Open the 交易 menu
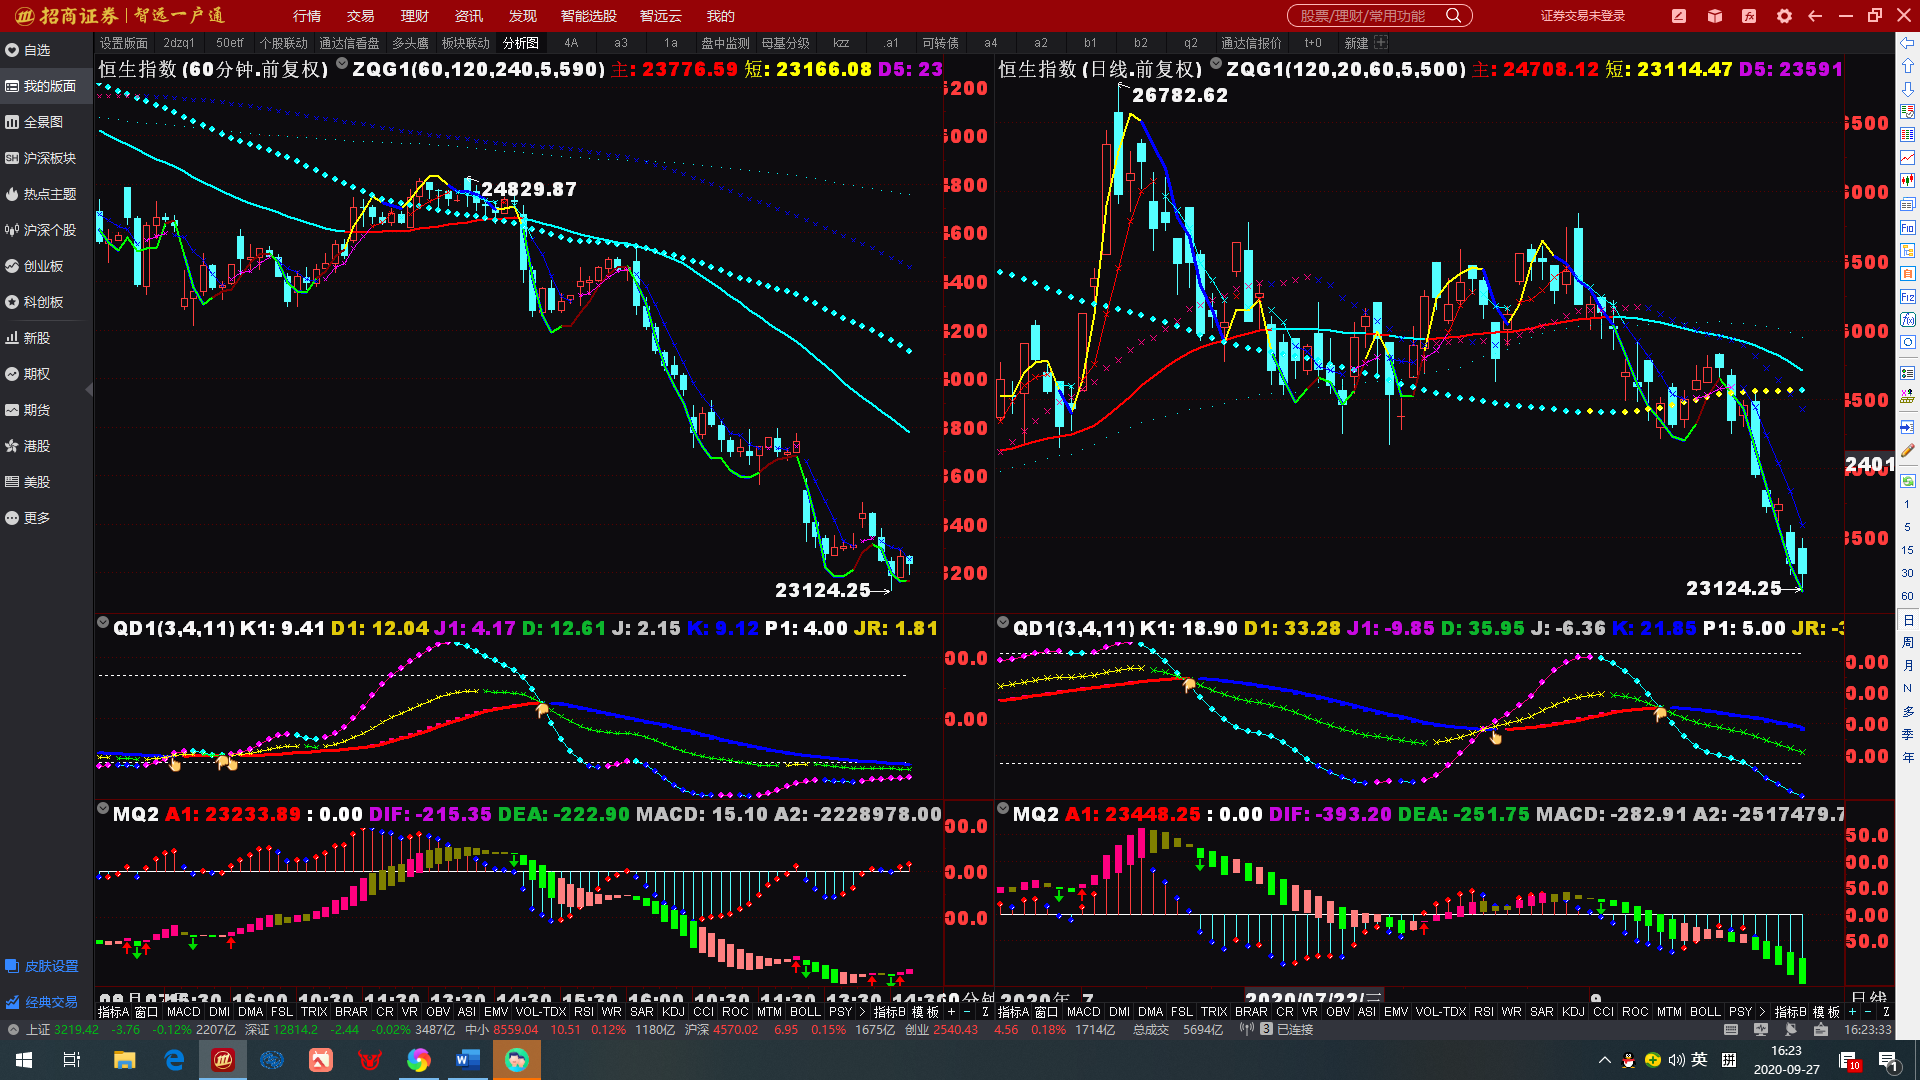 360,16
